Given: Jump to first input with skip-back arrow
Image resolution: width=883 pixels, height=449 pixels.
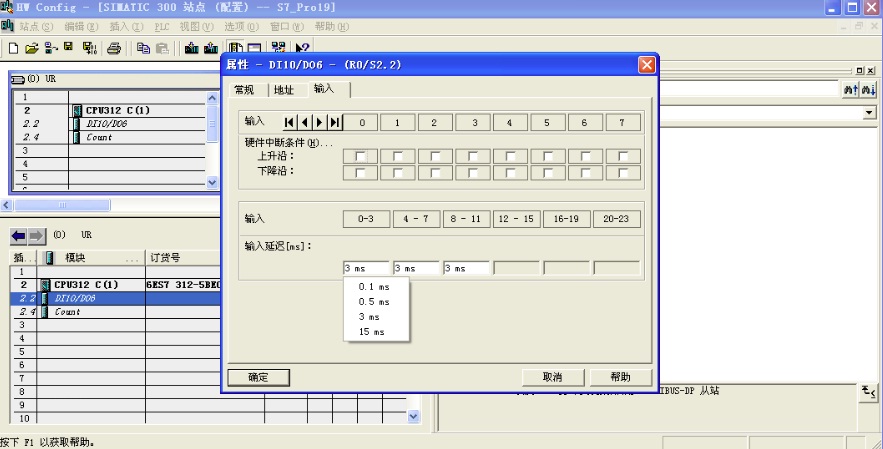Looking at the screenshot, I should [x=290, y=122].
